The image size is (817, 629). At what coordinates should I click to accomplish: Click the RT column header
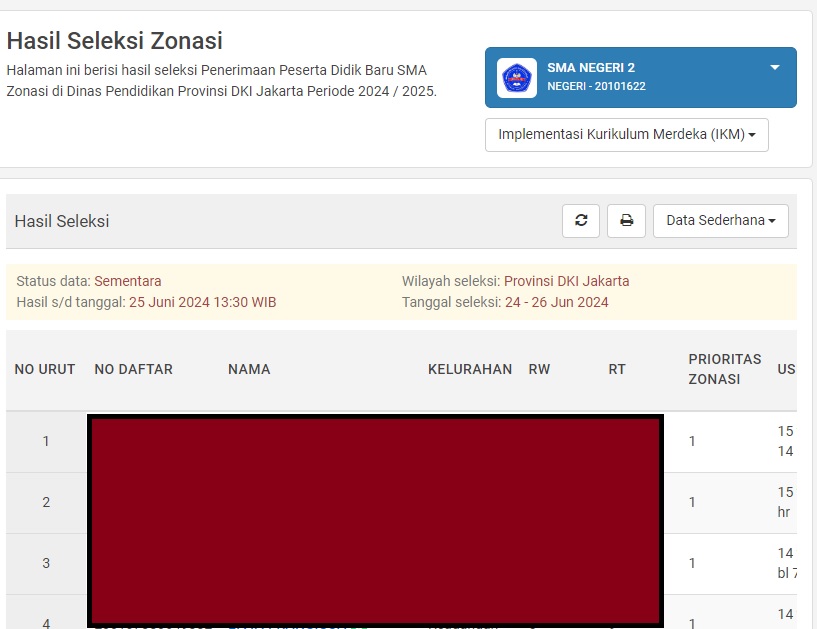617,369
